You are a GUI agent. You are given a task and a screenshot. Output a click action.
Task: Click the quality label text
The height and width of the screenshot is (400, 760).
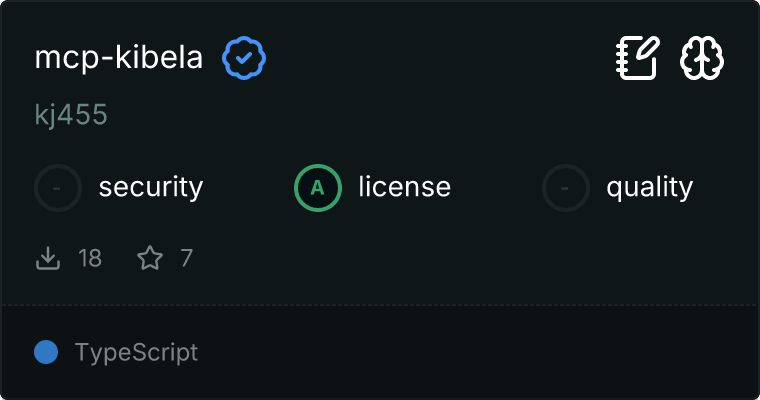pos(649,187)
